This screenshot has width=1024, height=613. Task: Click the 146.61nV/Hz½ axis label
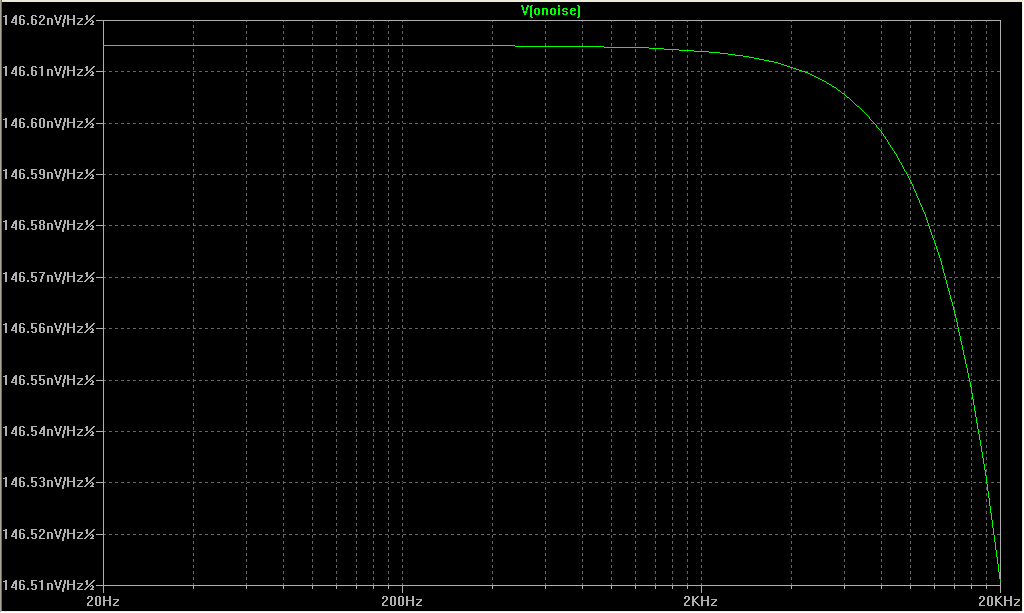[49, 71]
